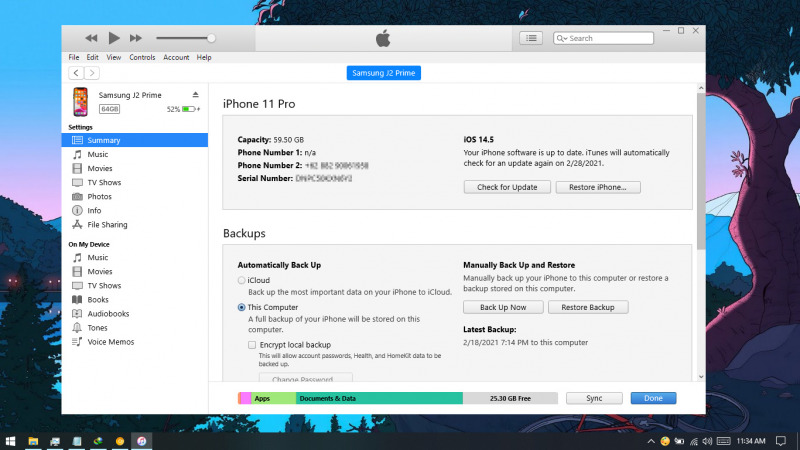
Task: Open the Controls menu
Action: pyautogui.click(x=142, y=58)
